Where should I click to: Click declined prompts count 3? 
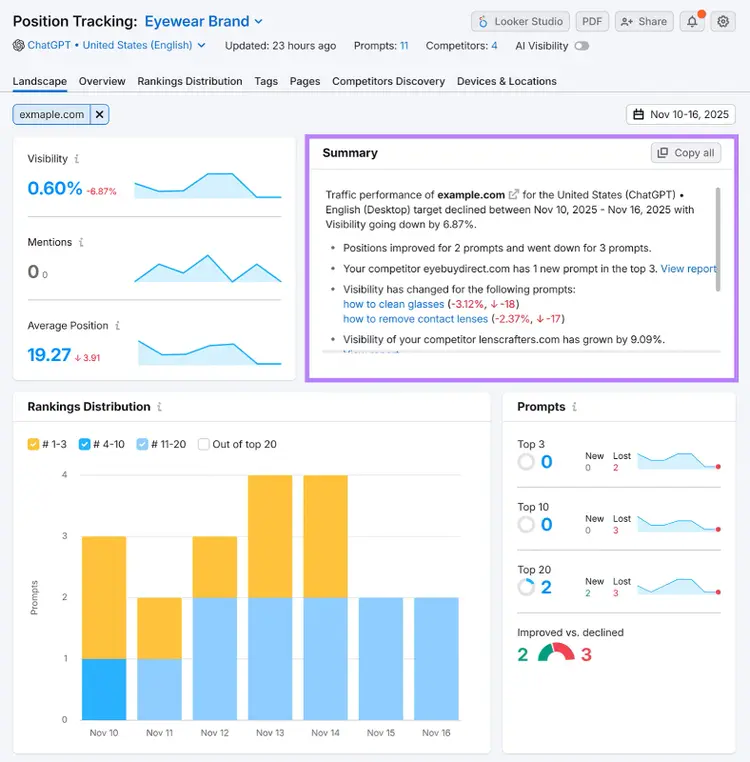(586, 655)
